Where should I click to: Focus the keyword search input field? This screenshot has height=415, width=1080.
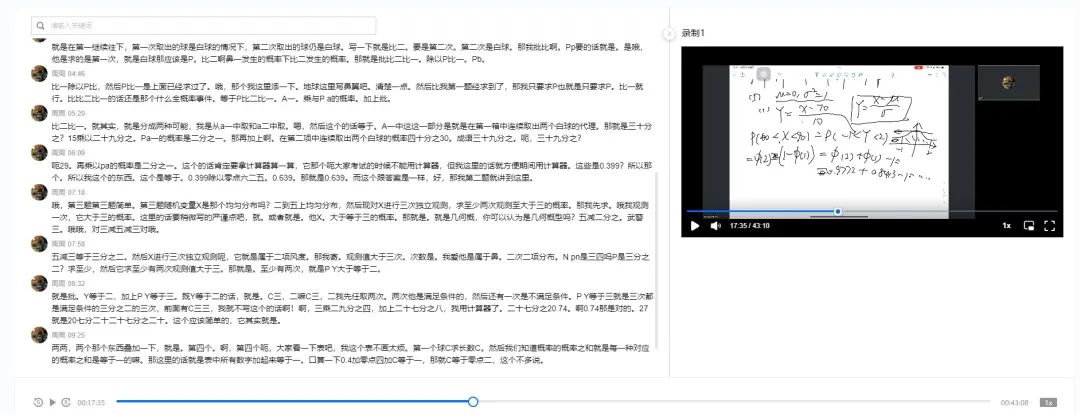[x=203, y=25]
